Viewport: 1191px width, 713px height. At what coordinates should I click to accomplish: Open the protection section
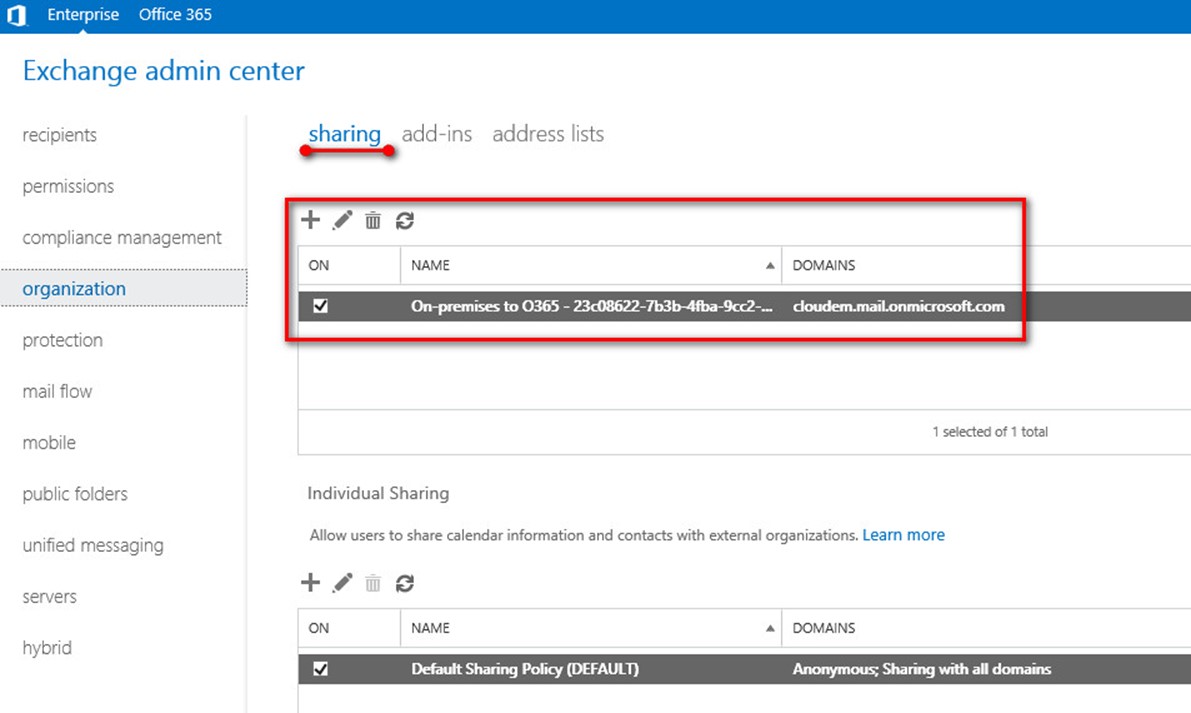(63, 340)
